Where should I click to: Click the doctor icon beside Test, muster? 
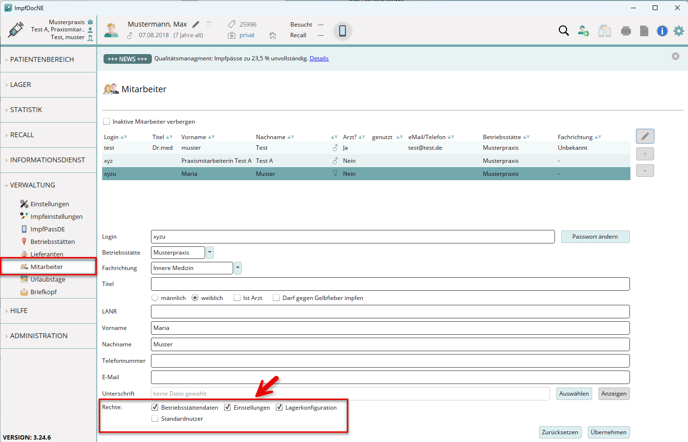pyautogui.click(x=90, y=37)
